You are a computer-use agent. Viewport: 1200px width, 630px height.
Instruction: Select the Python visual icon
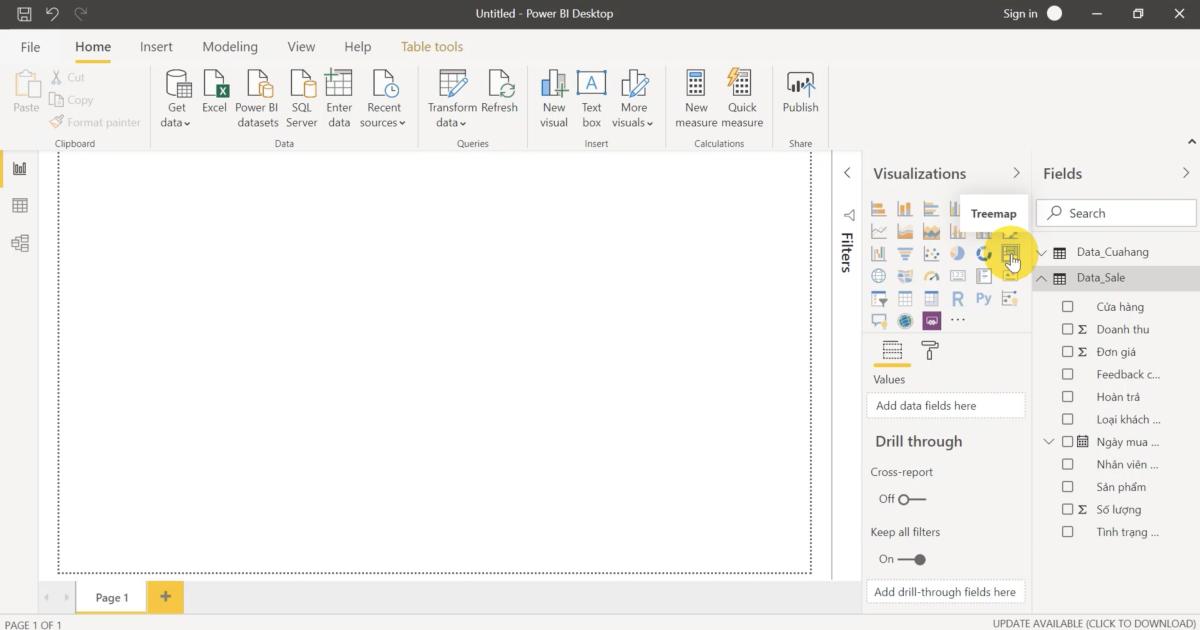coord(983,298)
